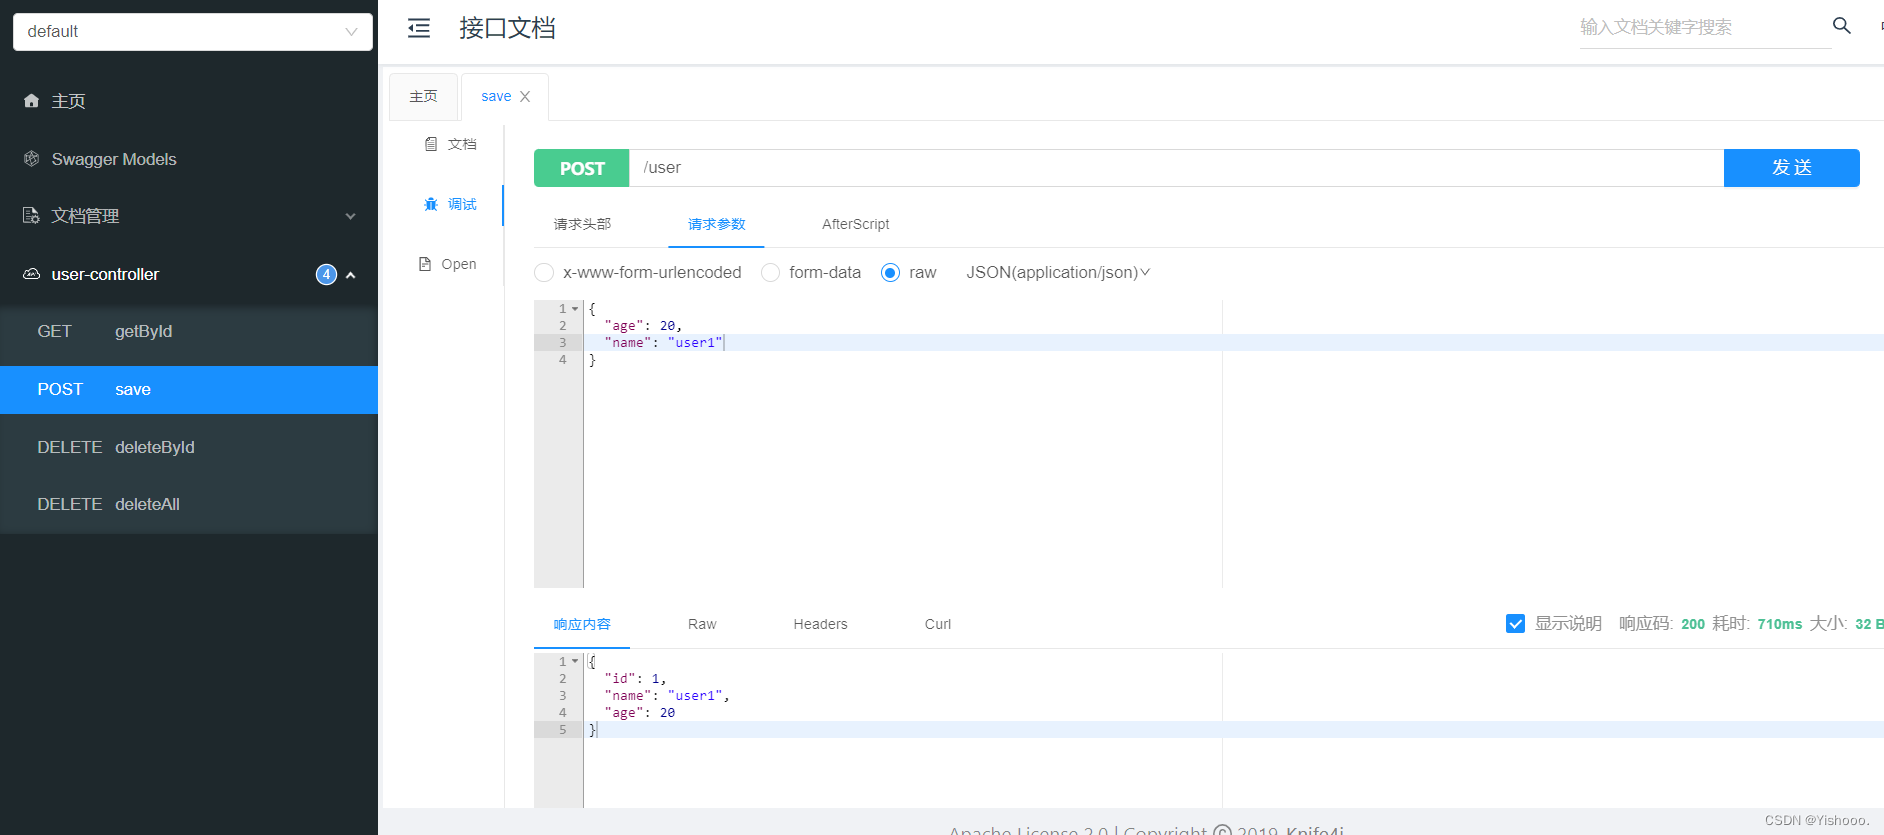Click the 发送 send button
Viewport: 1884px width, 835px height.
[1791, 168]
